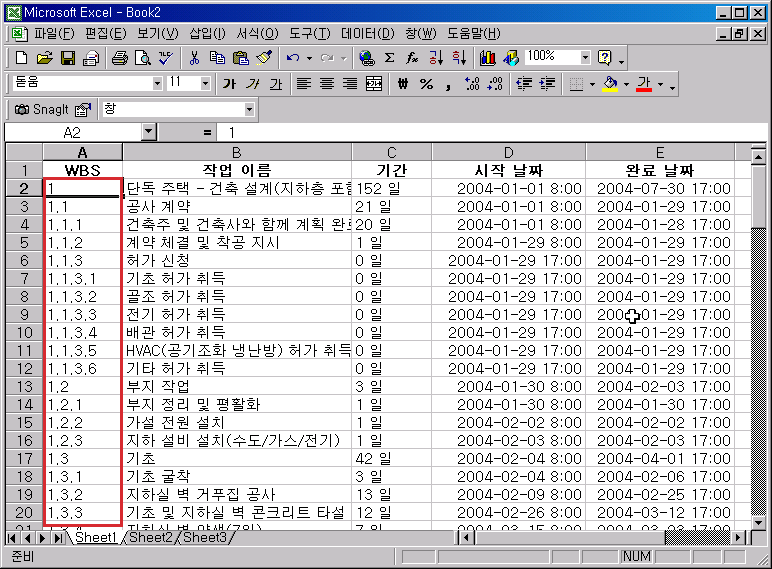The width and height of the screenshot is (772, 569).
Task: Click the Sort Ascending icon
Action: [436, 58]
